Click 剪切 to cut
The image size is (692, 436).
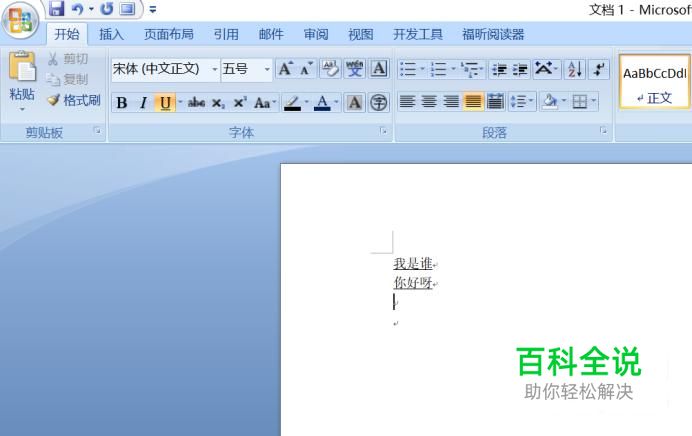click(68, 58)
